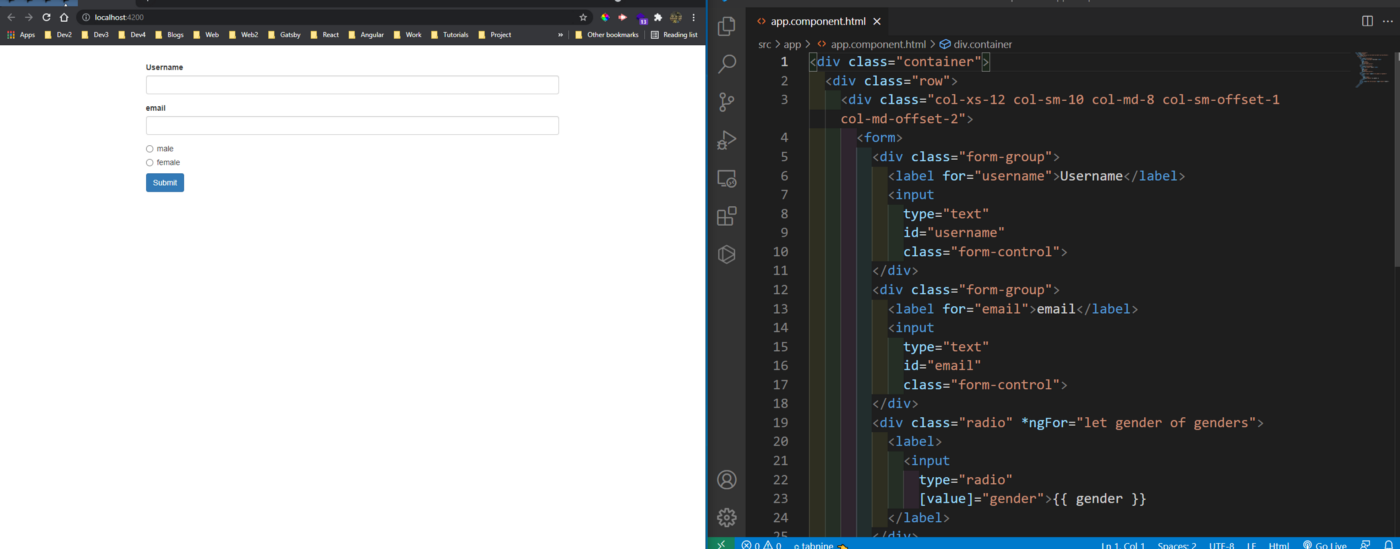
Task: Open the Source Control view
Action: point(727,102)
